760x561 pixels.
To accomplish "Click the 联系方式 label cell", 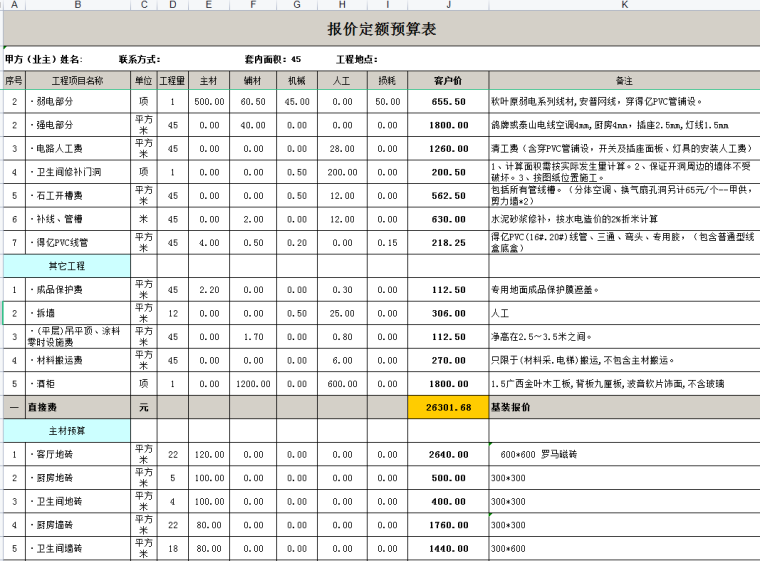I will [x=140, y=59].
